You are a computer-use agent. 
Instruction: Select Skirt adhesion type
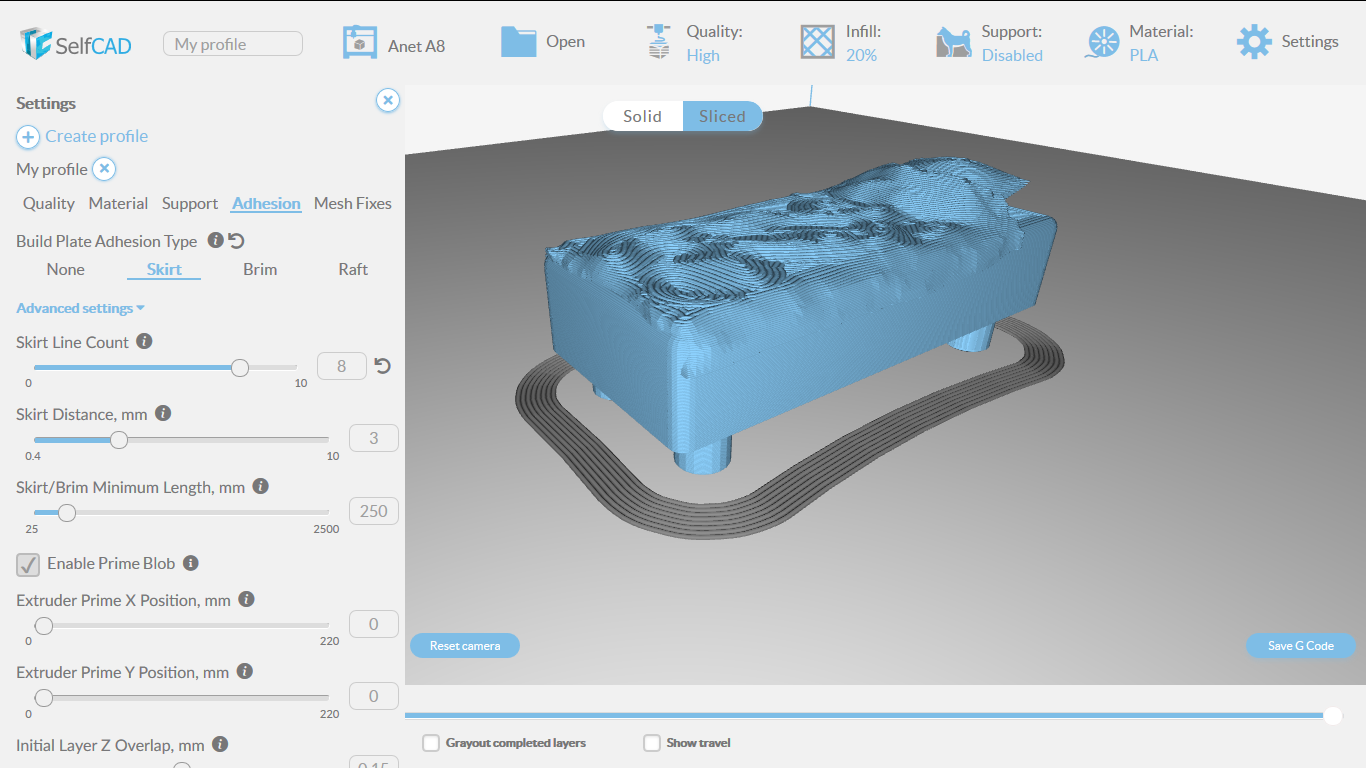[x=164, y=269]
